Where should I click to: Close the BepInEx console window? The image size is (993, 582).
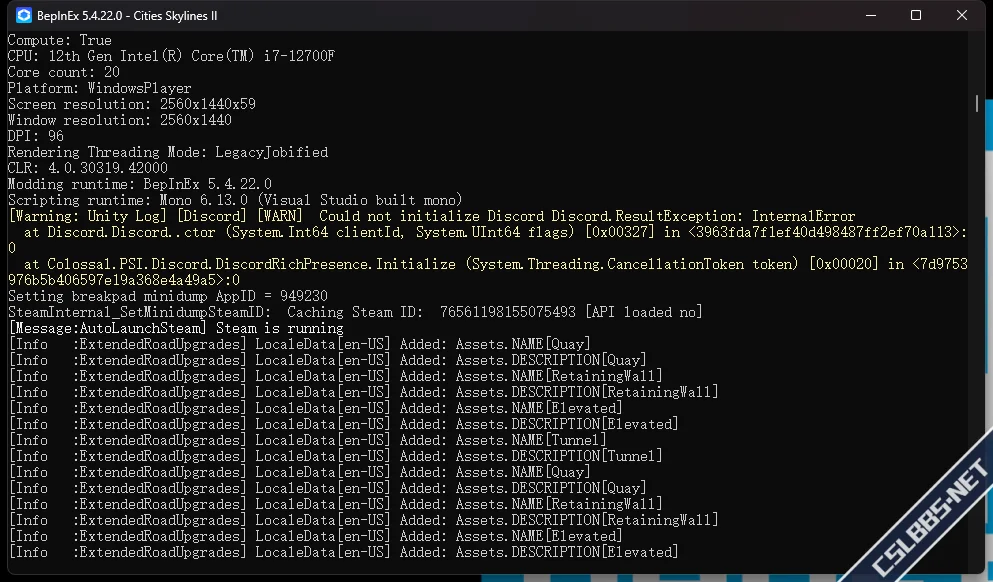(961, 16)
